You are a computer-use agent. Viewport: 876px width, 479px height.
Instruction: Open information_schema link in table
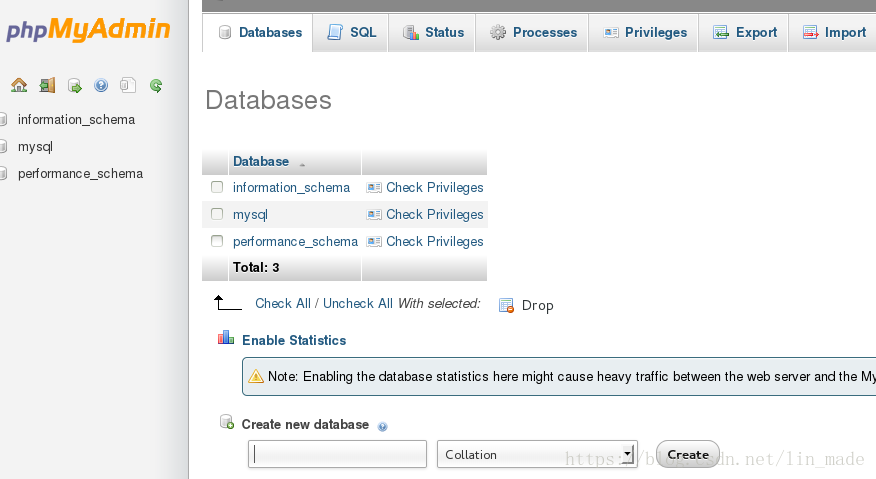pos(291,188)
